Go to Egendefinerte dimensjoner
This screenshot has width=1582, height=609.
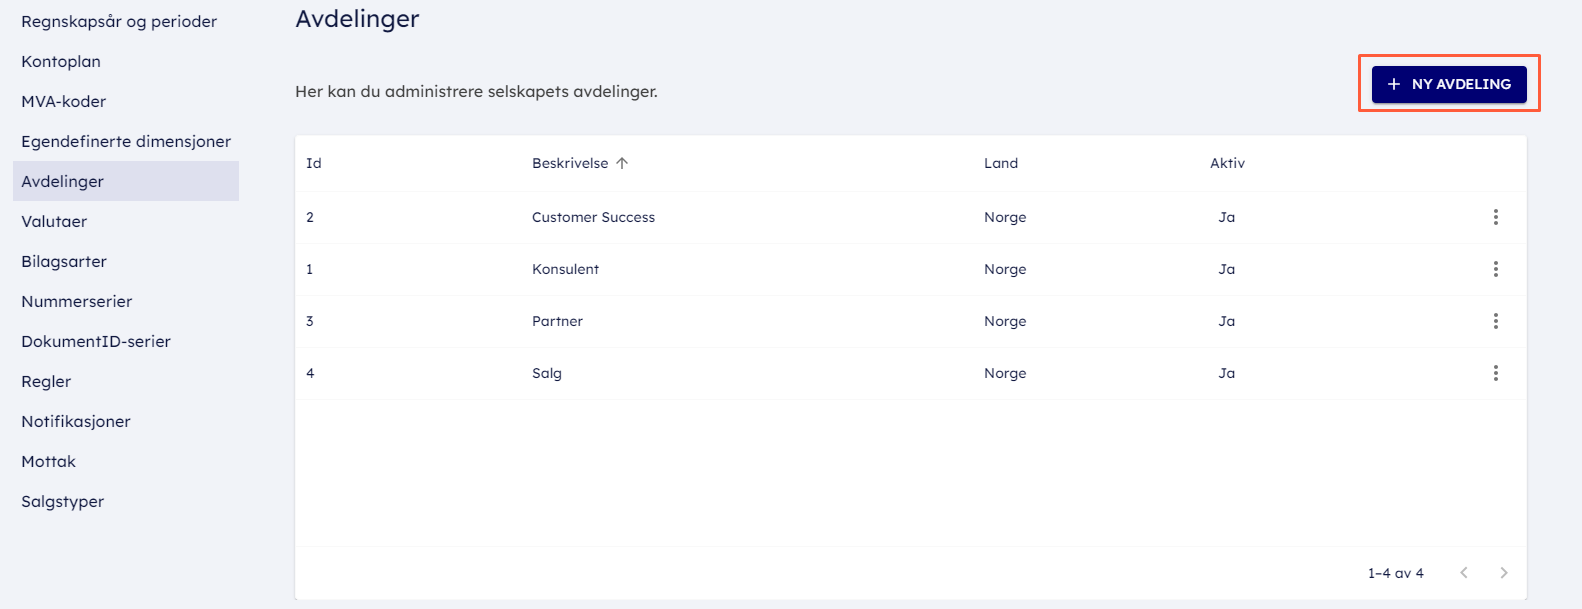tap(126, 141)
